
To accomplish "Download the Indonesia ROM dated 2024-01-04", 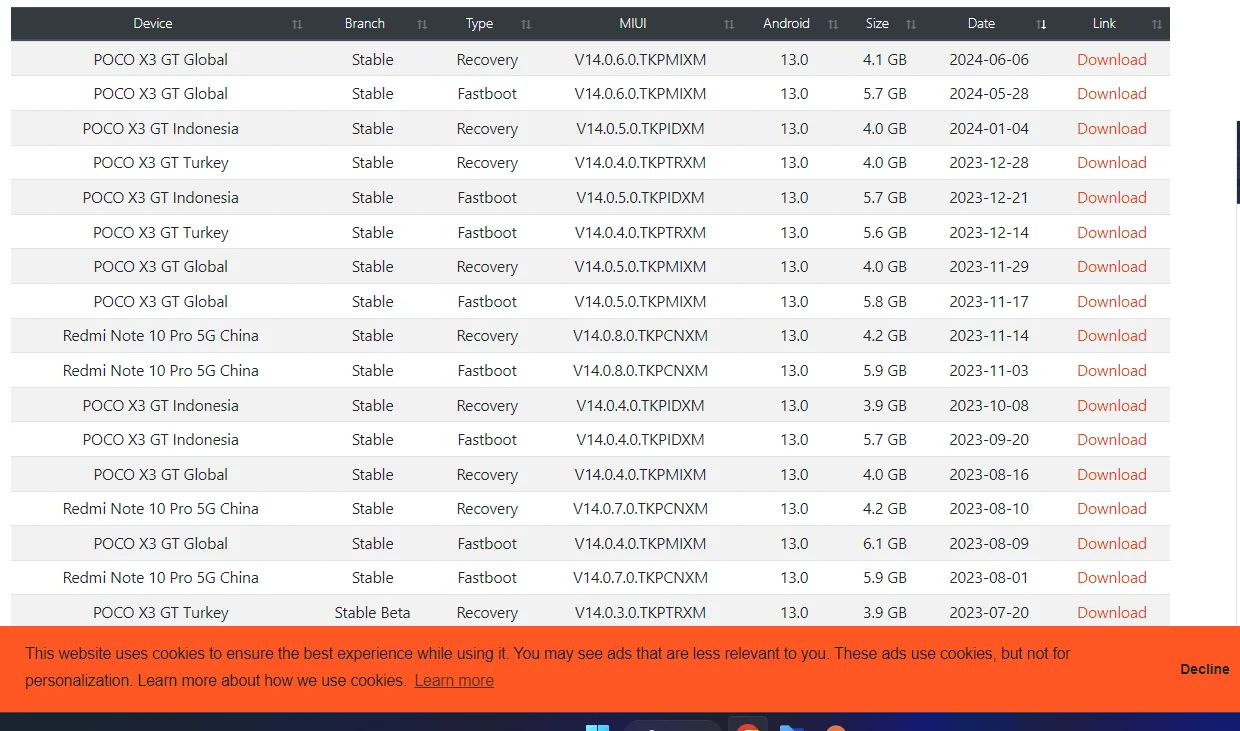I will (1112, 128).
